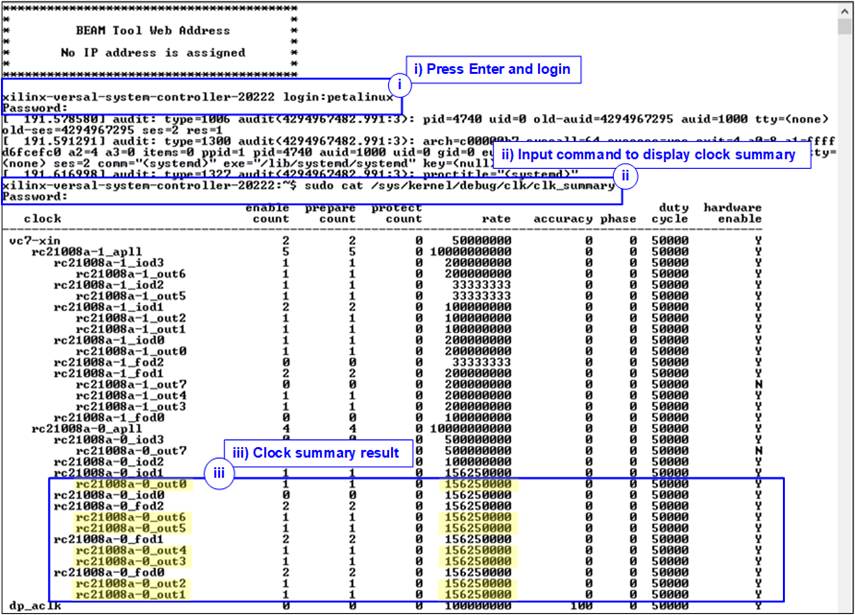Viewport: 855px width, 615px height.
Task: Select the "rc21008a-1_out6" clock name
Action: [131, 274]
